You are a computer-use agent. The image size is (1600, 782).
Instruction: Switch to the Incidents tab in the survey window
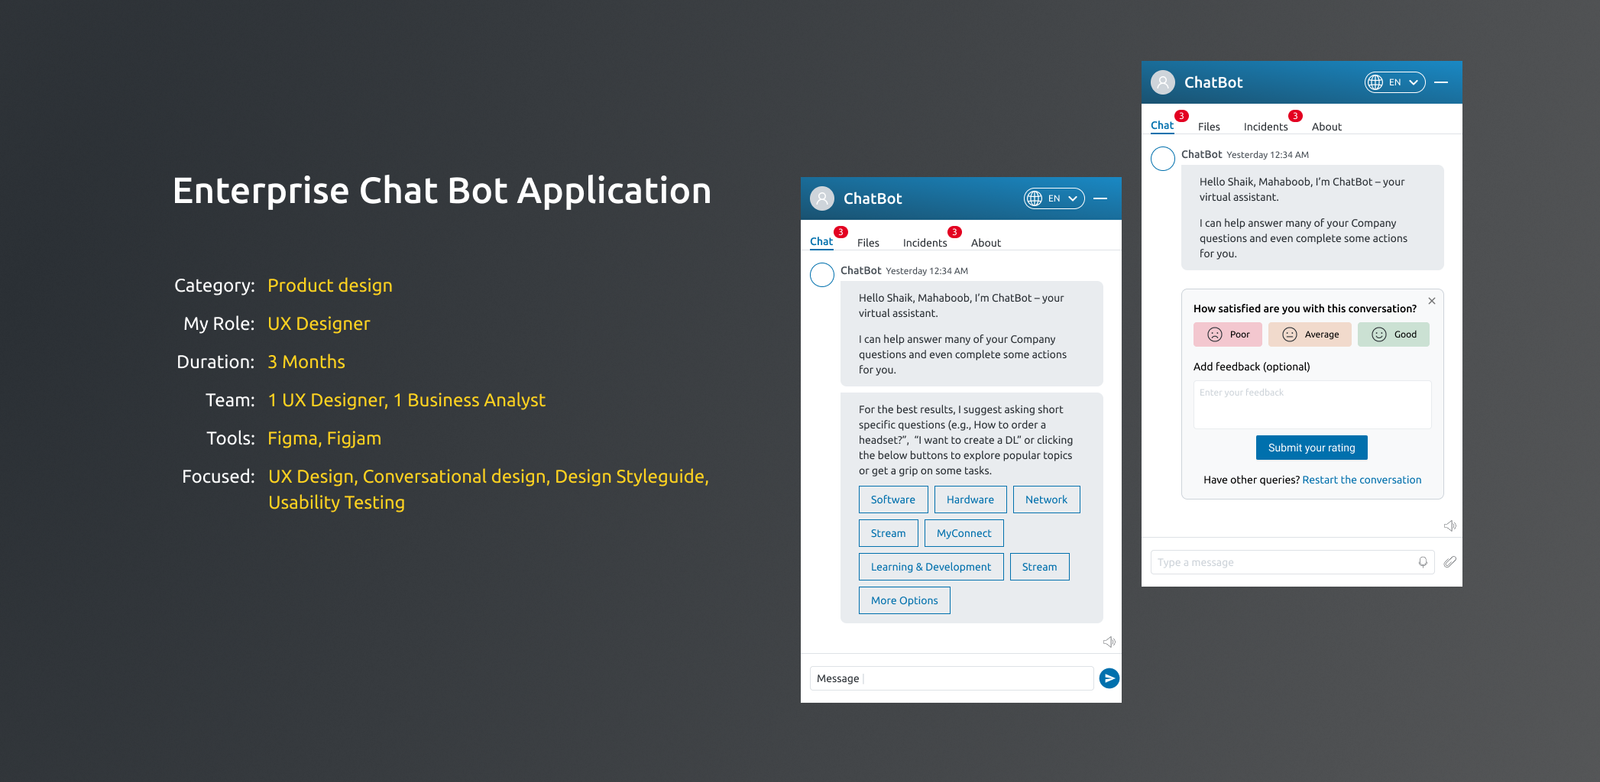point(1266,127)
